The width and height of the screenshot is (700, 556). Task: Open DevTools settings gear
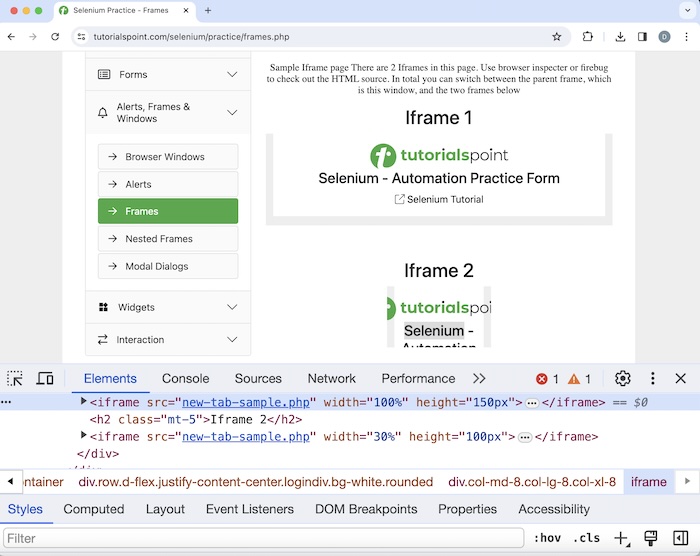point(623,379)
